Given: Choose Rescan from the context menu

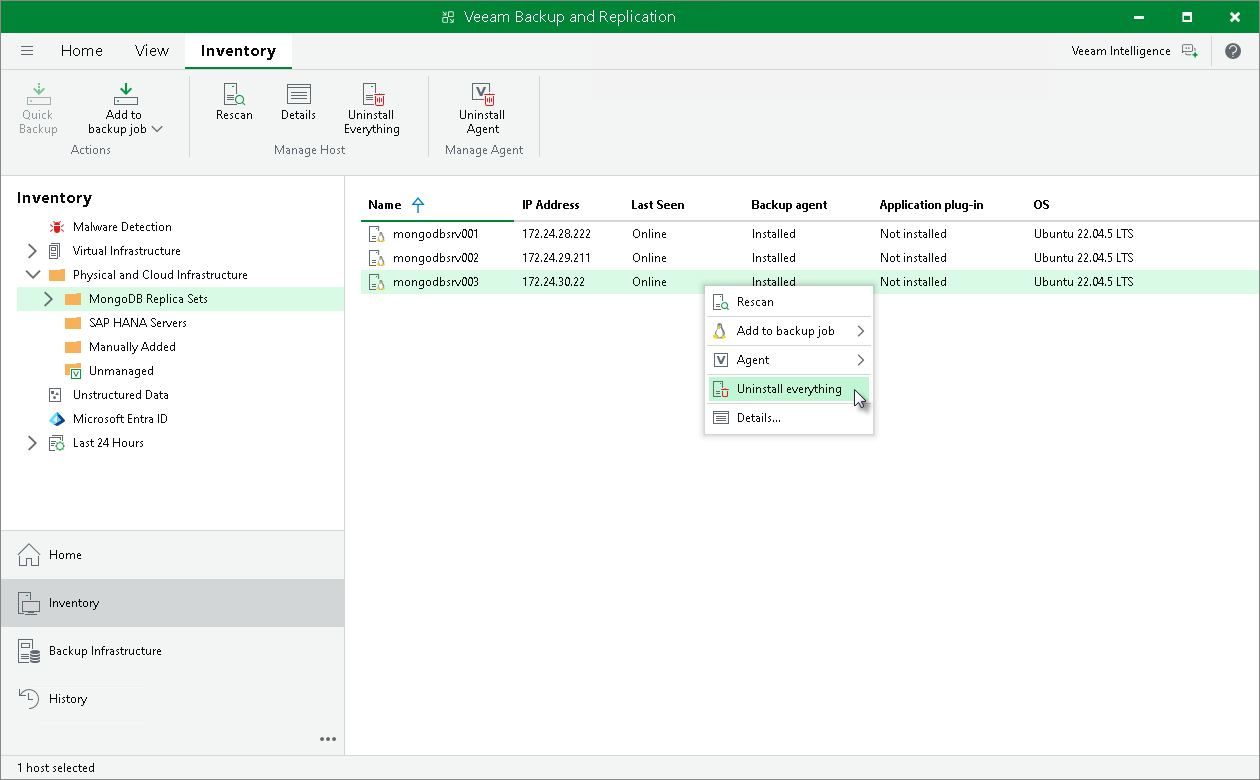Looking at the screenshot, I should 789,302.
